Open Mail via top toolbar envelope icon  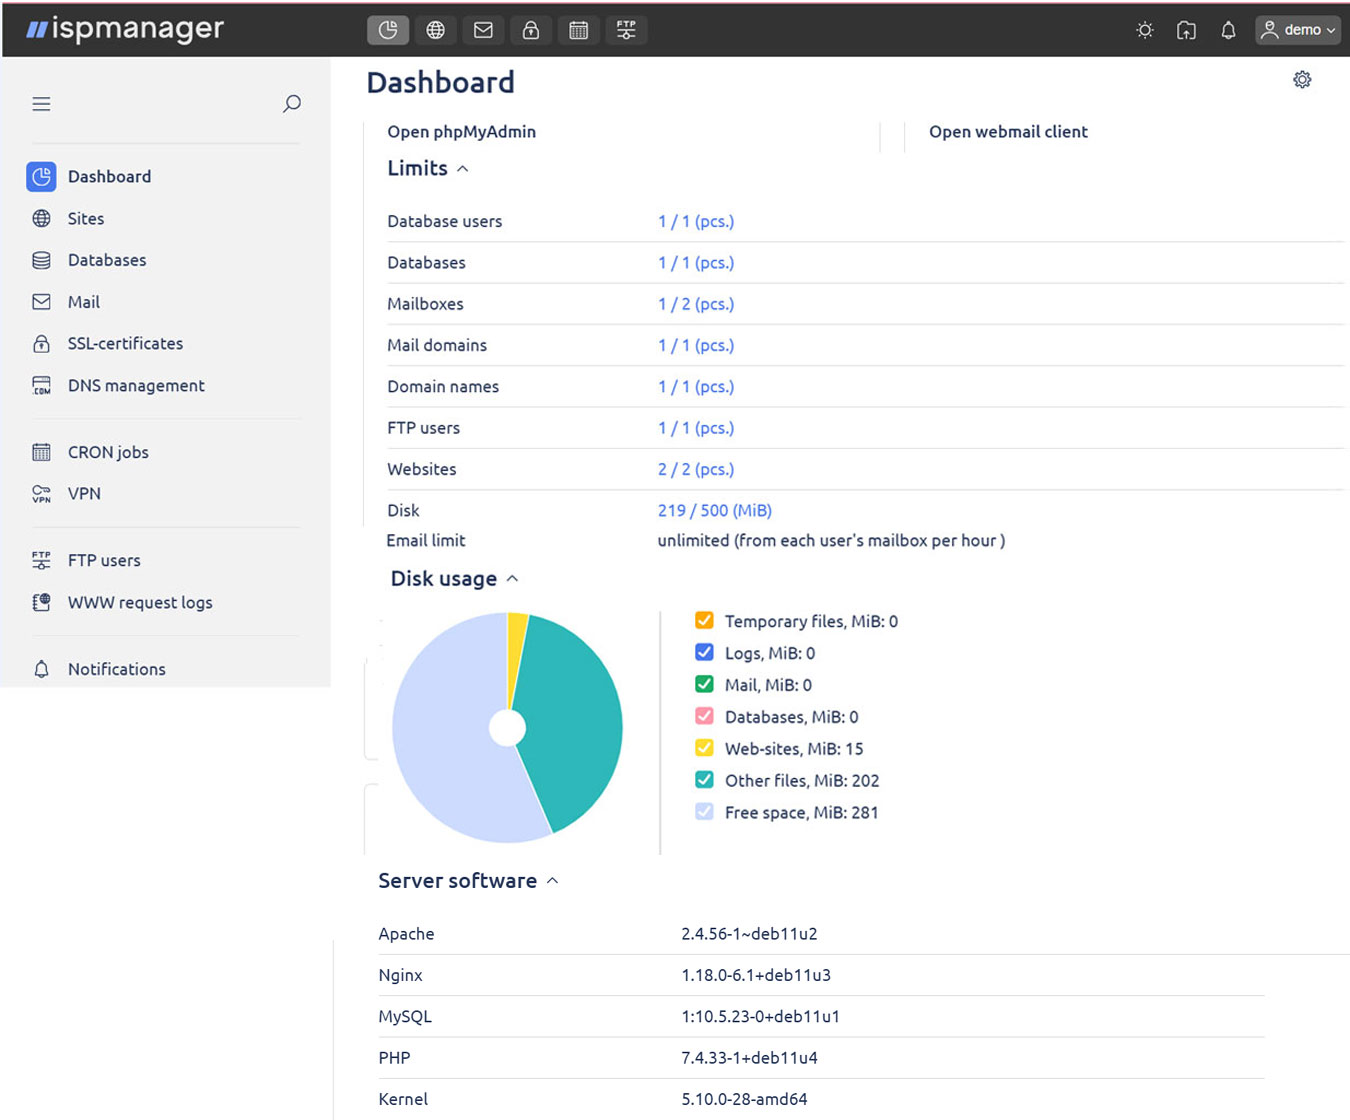coord(483,30)
